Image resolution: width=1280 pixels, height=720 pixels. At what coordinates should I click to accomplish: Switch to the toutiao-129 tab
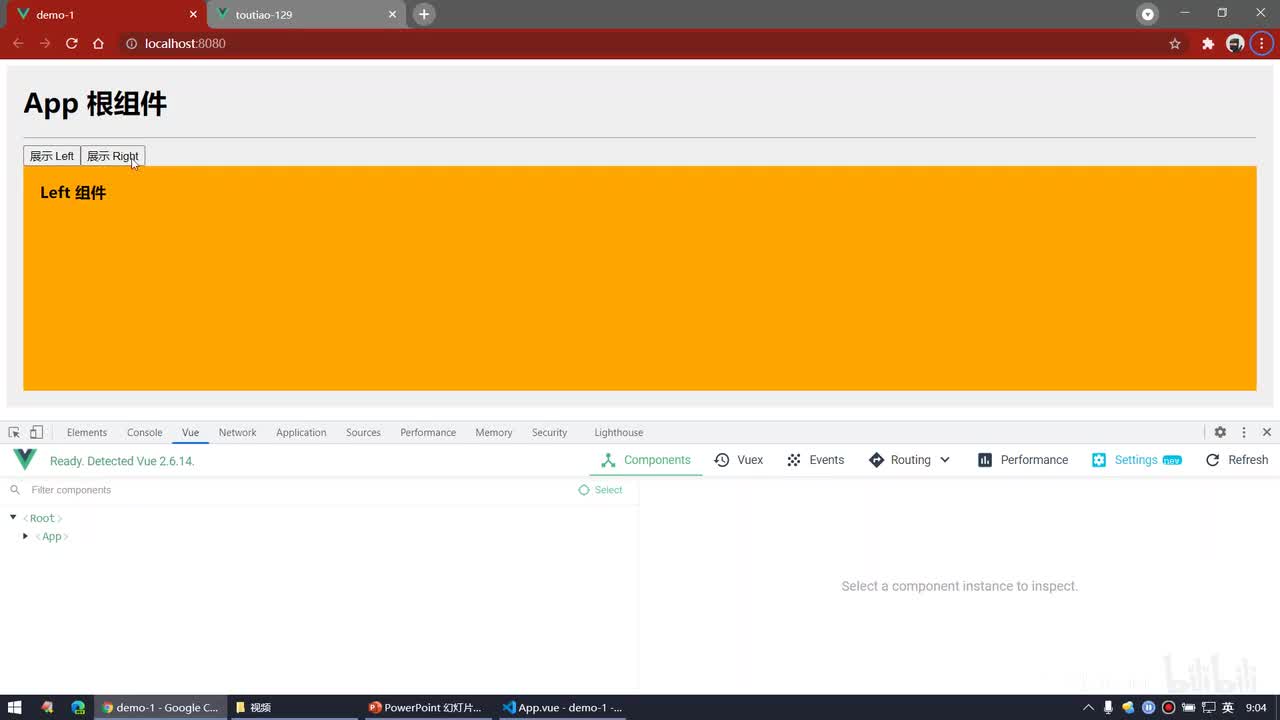point(306,14)
